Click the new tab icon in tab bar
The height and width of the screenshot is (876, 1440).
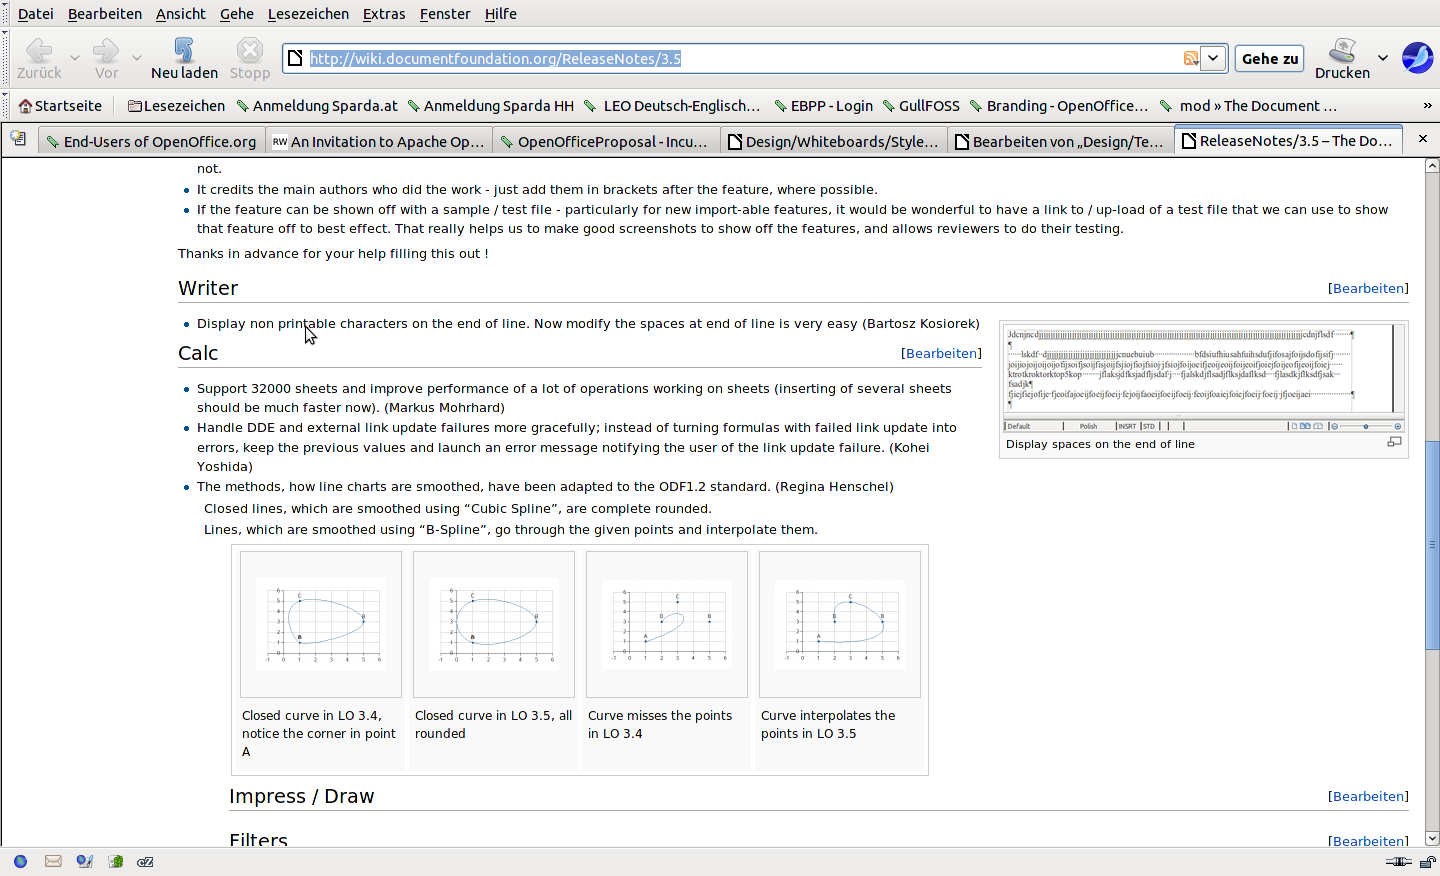(x=18, y=139)
